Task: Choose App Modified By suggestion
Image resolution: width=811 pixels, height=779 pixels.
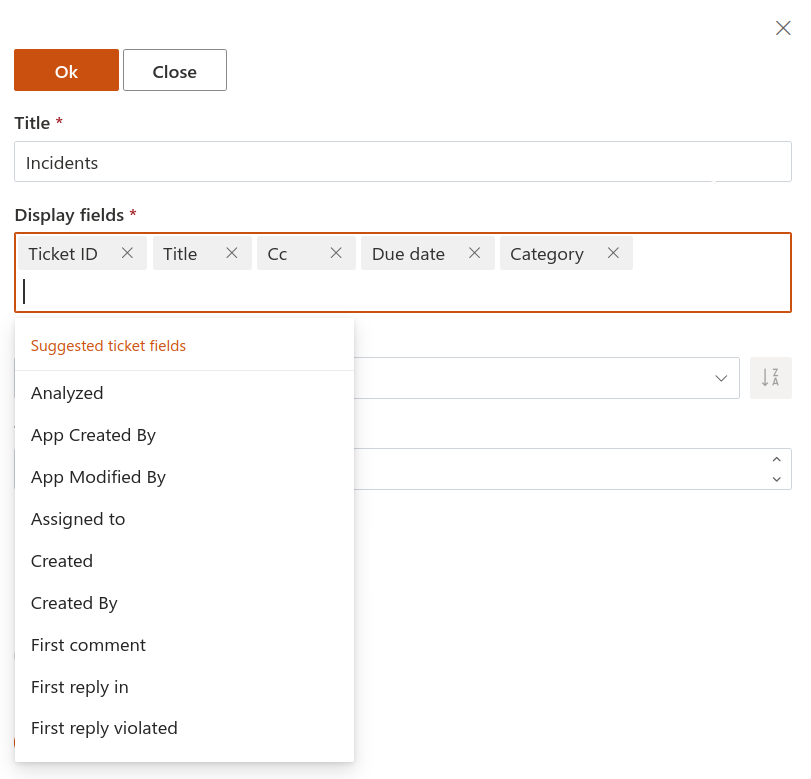Action: point(184,477)
